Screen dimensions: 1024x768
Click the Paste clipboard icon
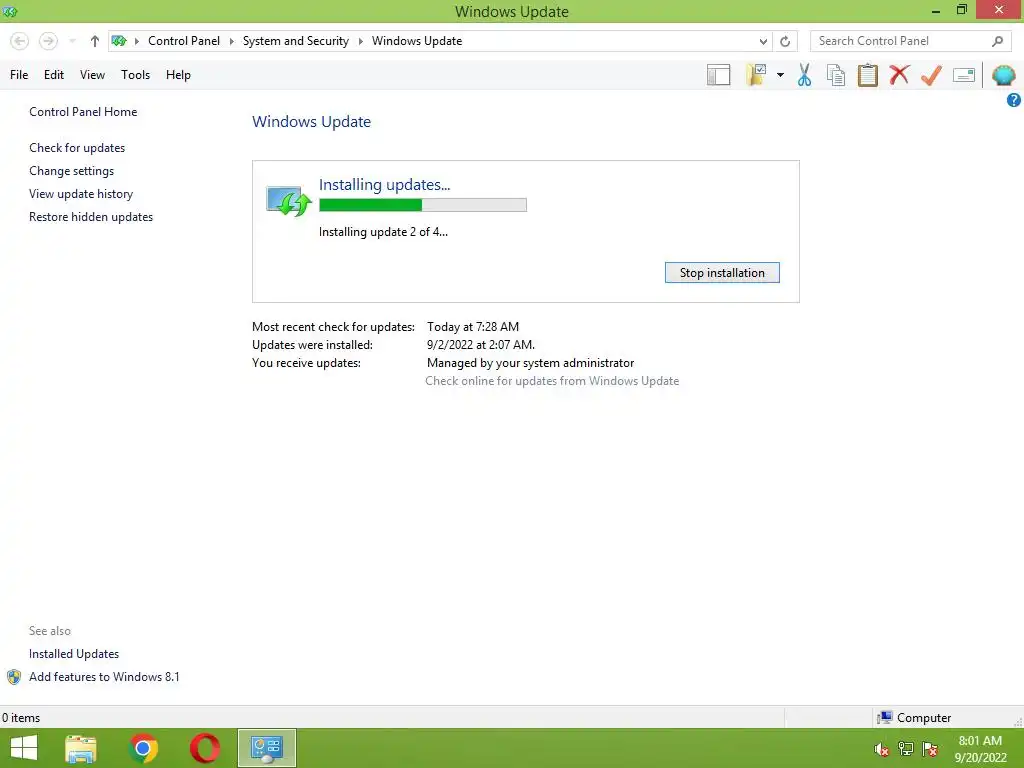pyautogui.click(x=867, y=75)
